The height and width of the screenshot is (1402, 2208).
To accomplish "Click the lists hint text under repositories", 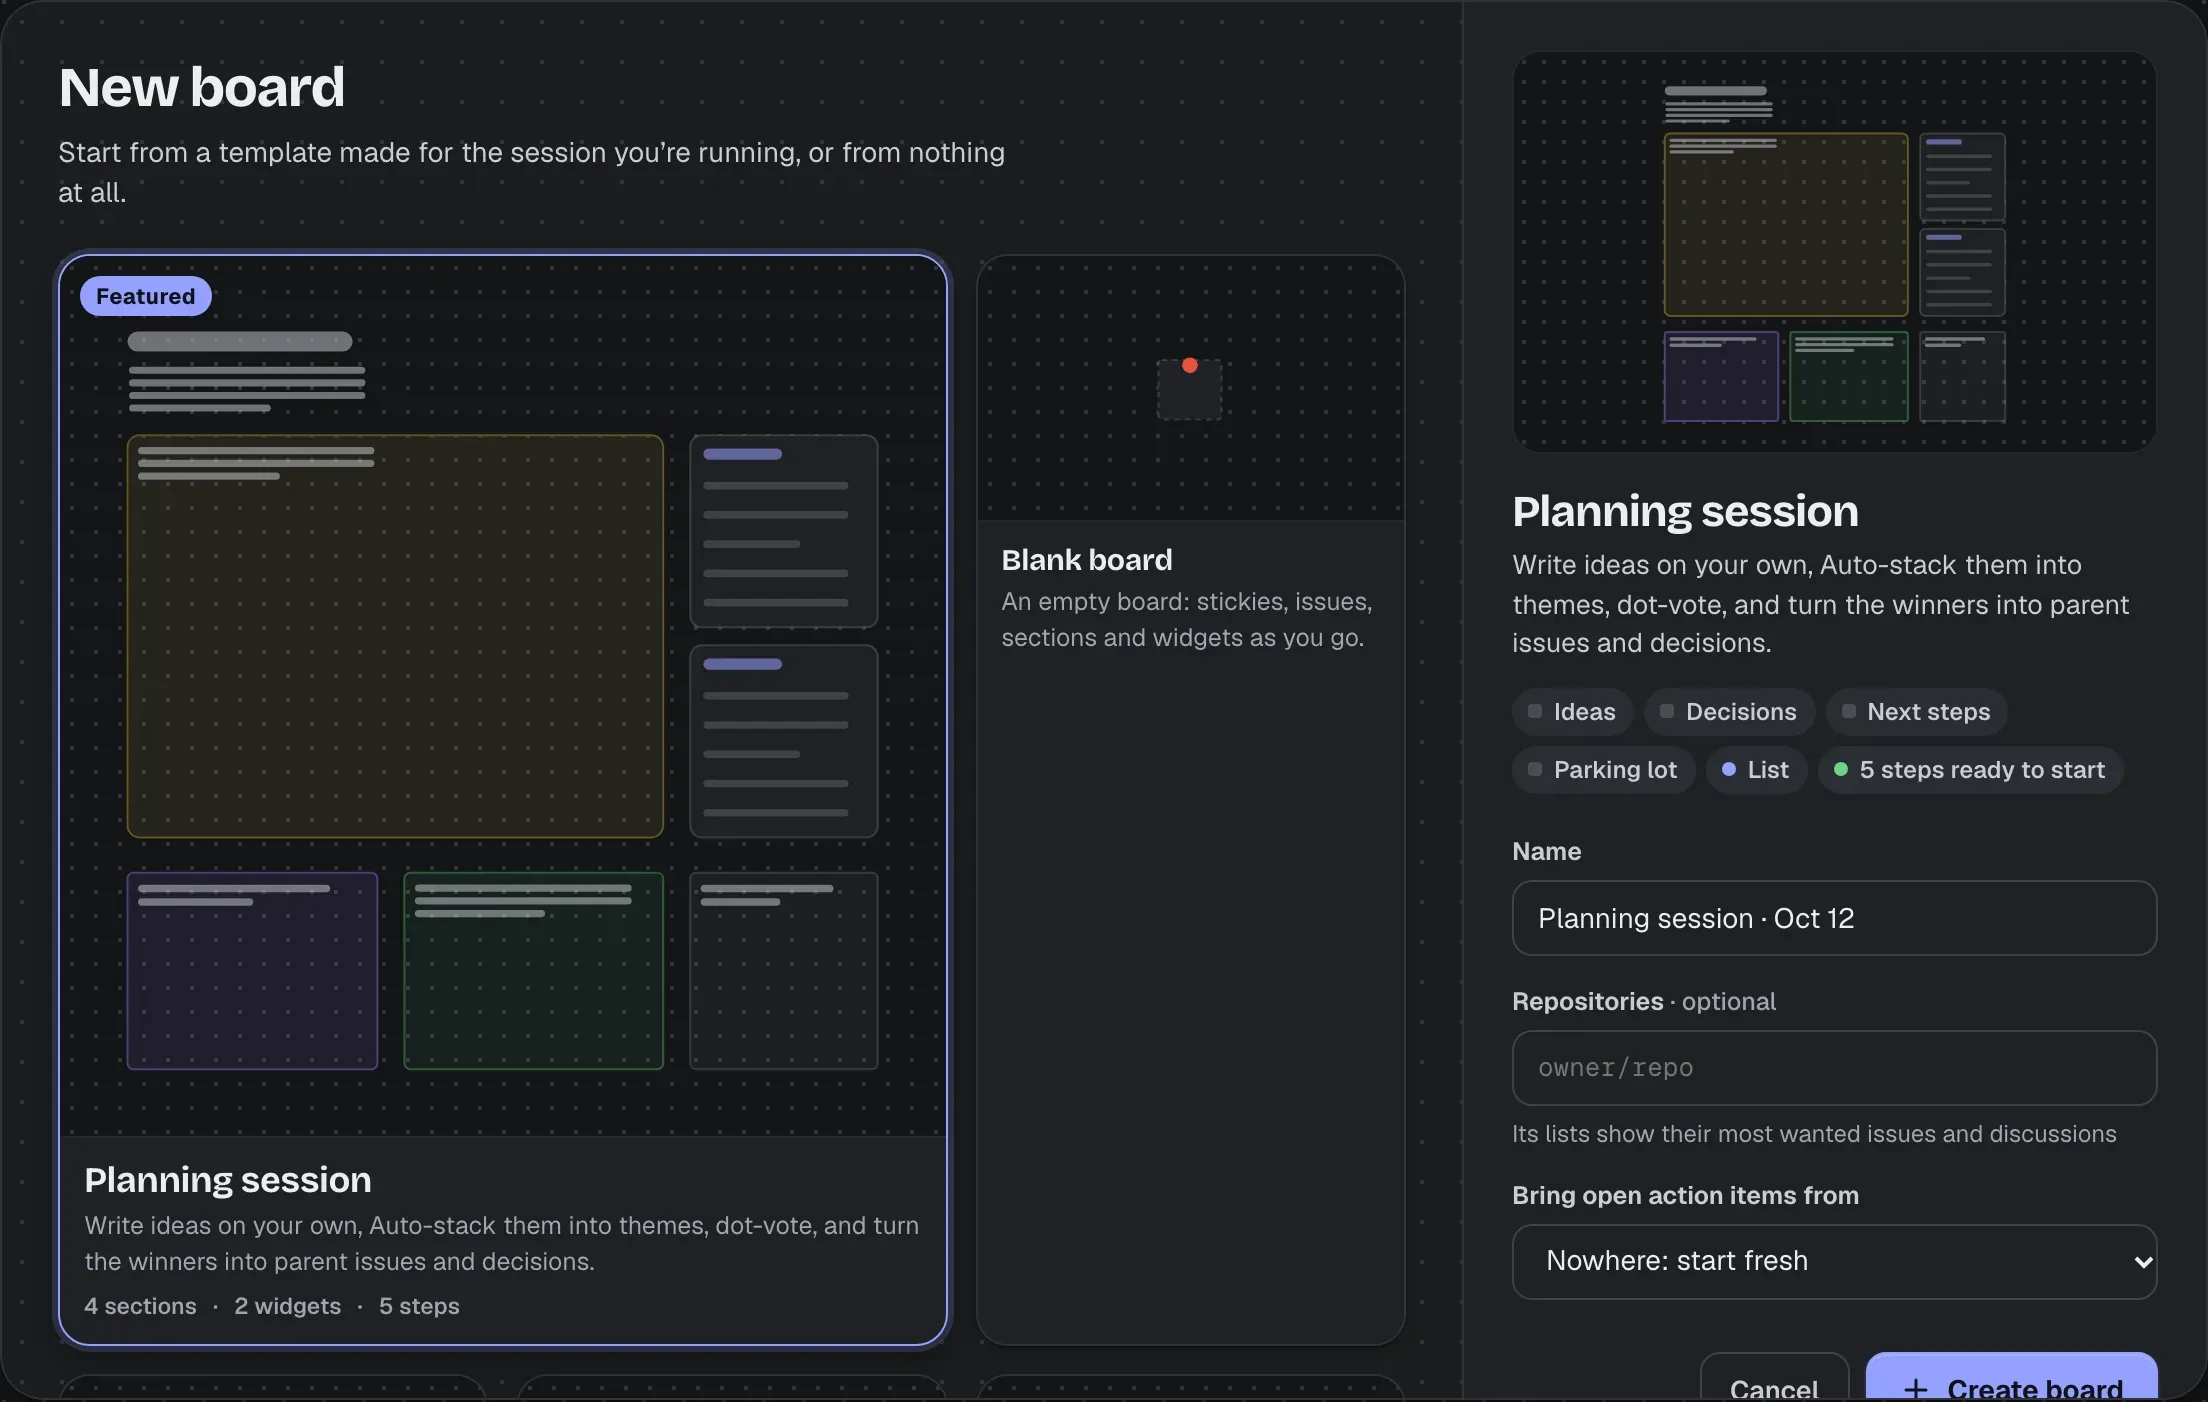I will coord(1814,1134).
